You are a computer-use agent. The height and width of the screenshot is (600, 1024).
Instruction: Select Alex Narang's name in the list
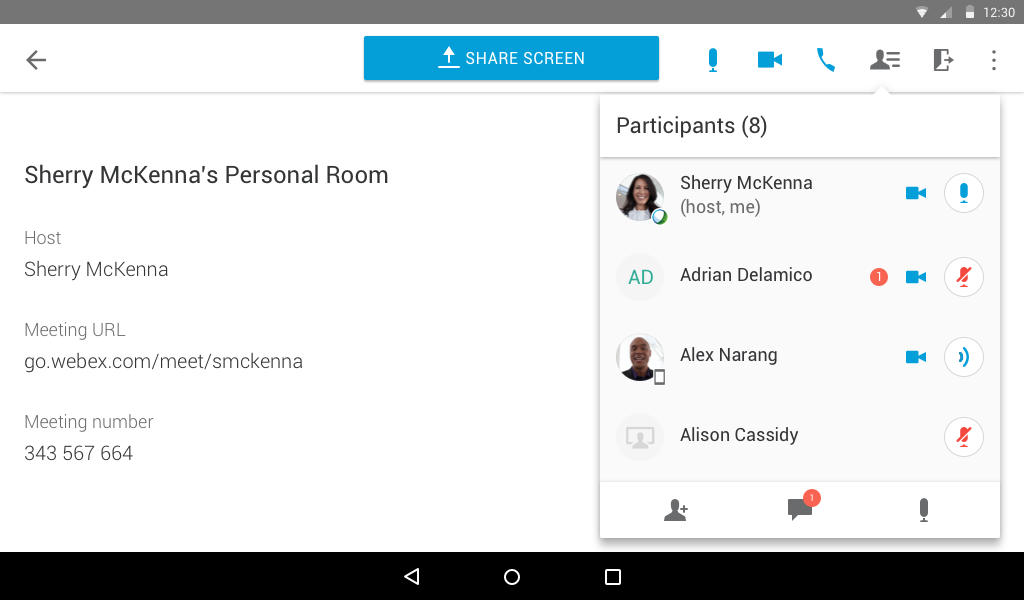728,355
